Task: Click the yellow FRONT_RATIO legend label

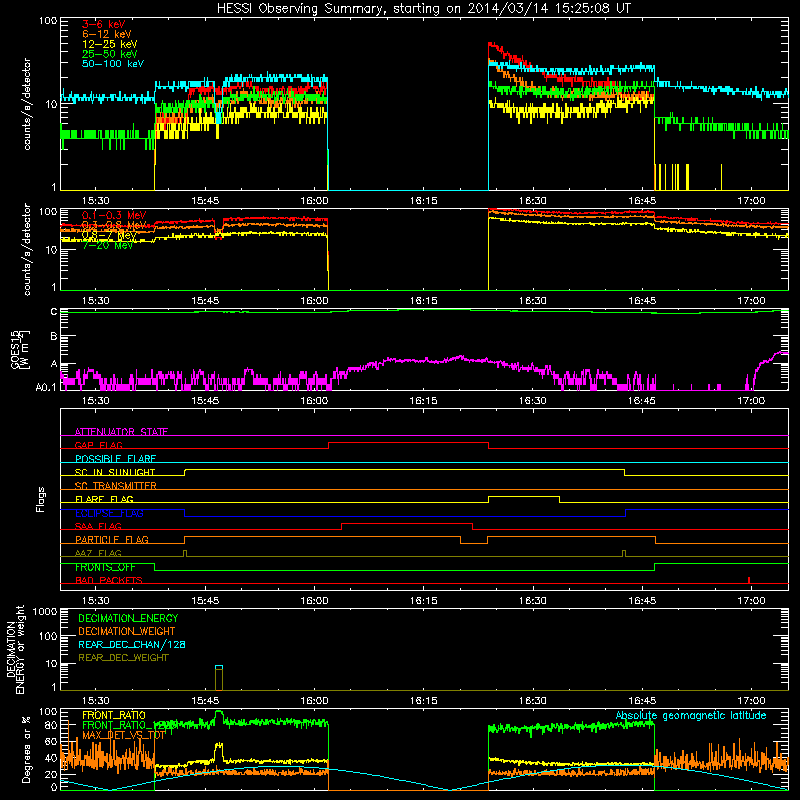Action: coord(114,715)
